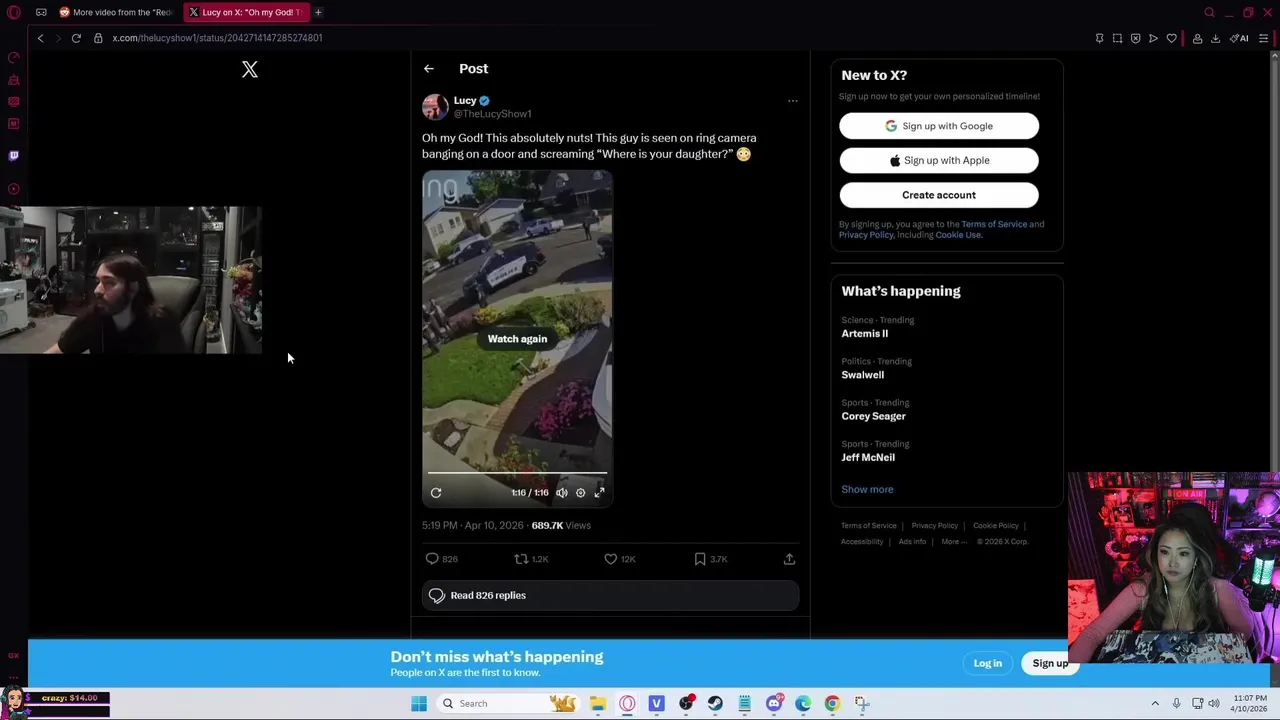Open Privacy Policy link in signup panel
This screenshot has height=720, width=1280.
[866, 235]
